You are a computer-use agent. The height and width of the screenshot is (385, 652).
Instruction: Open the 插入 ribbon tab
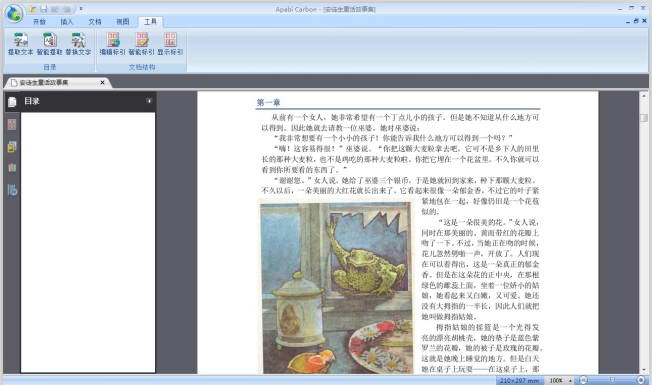click(x=67, y=22)
